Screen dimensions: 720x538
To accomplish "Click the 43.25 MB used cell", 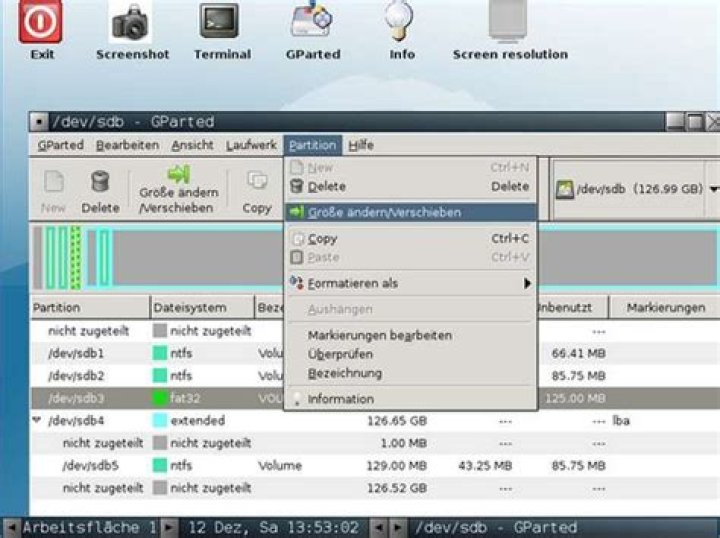I will 485,465.
